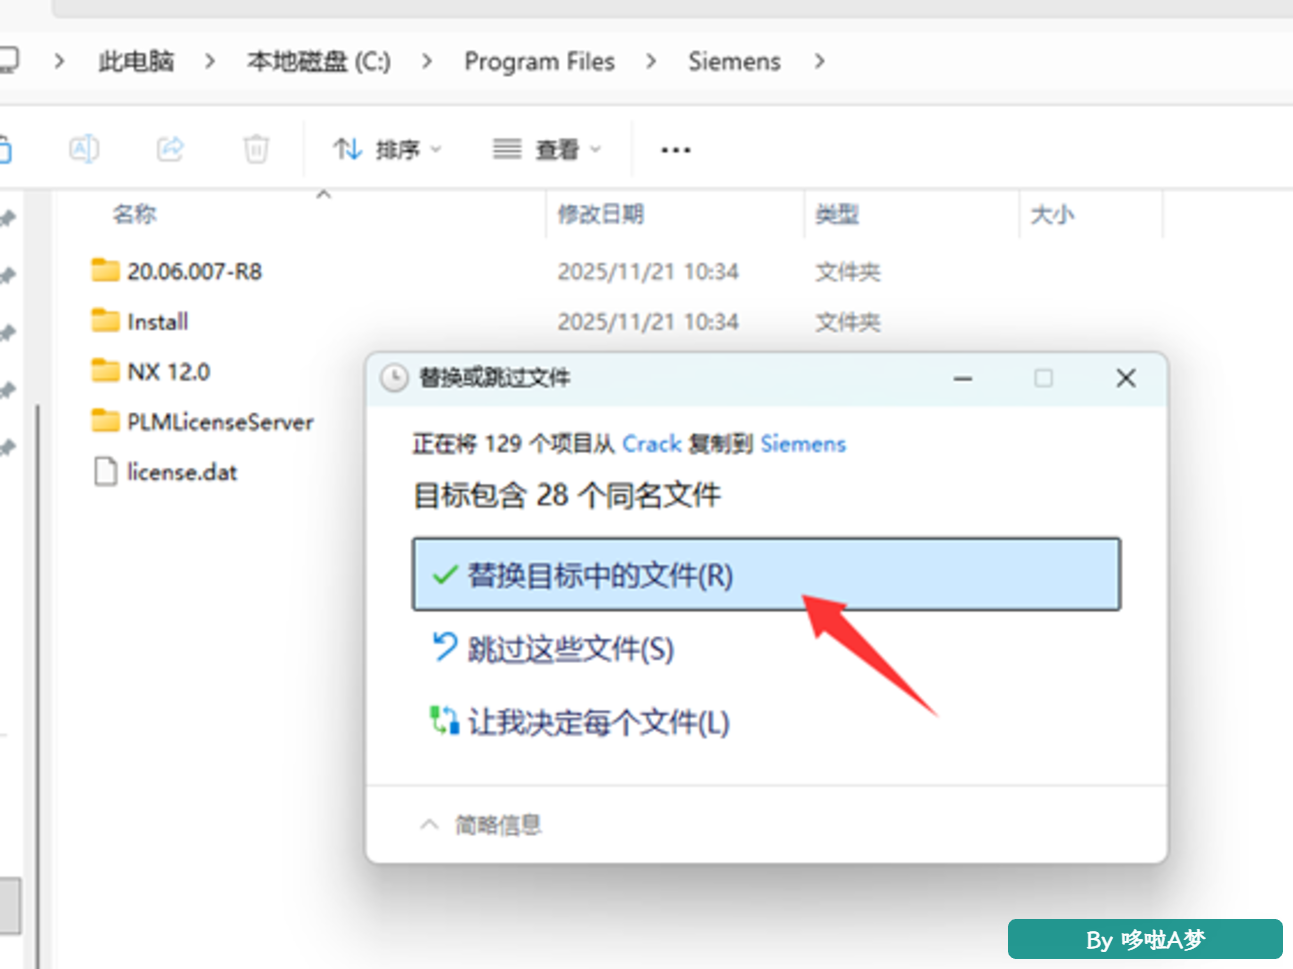Click the date of the 20.06.007-R8 folder
Image resolution: width=1293 pixels, height=969 pixels.
[x=648, y=271]
